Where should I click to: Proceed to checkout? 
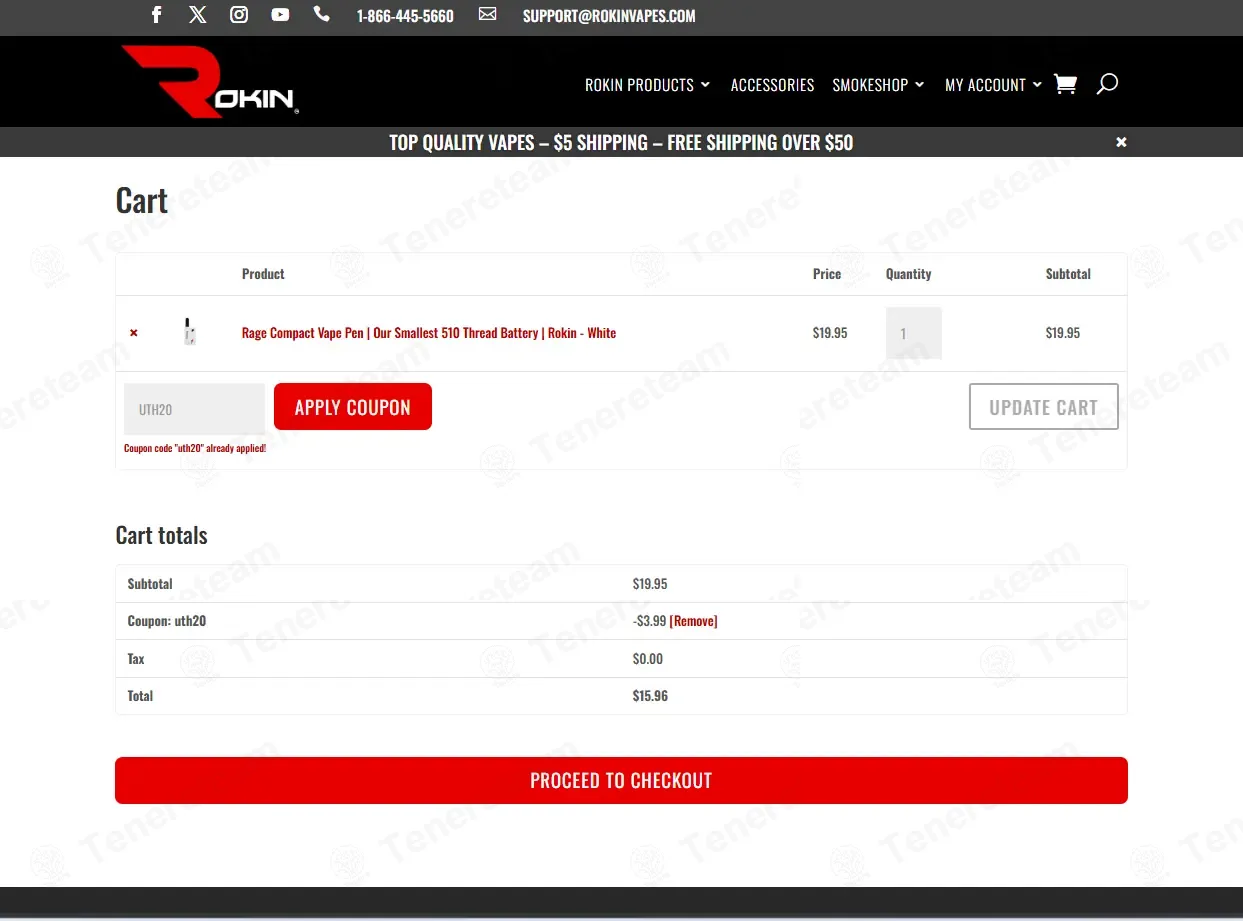coord(621,780)
